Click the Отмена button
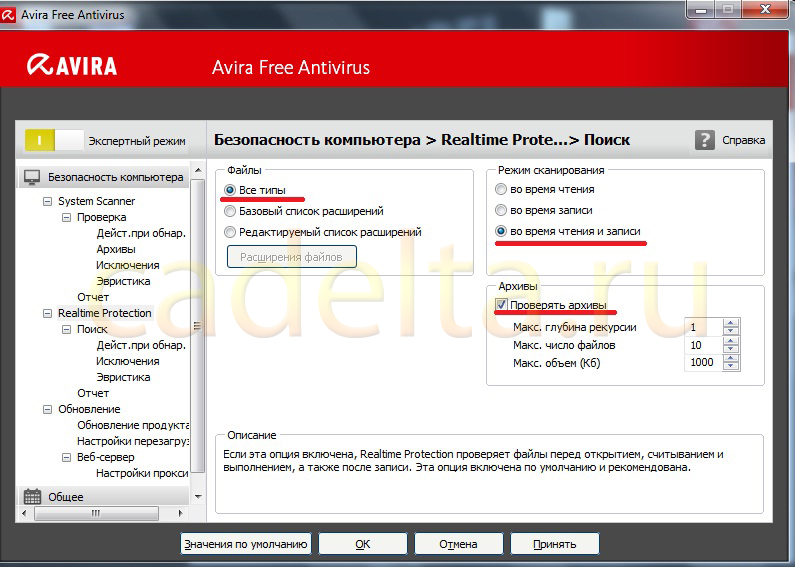This screenshot has width=795, height=567. tap(458, 544)
